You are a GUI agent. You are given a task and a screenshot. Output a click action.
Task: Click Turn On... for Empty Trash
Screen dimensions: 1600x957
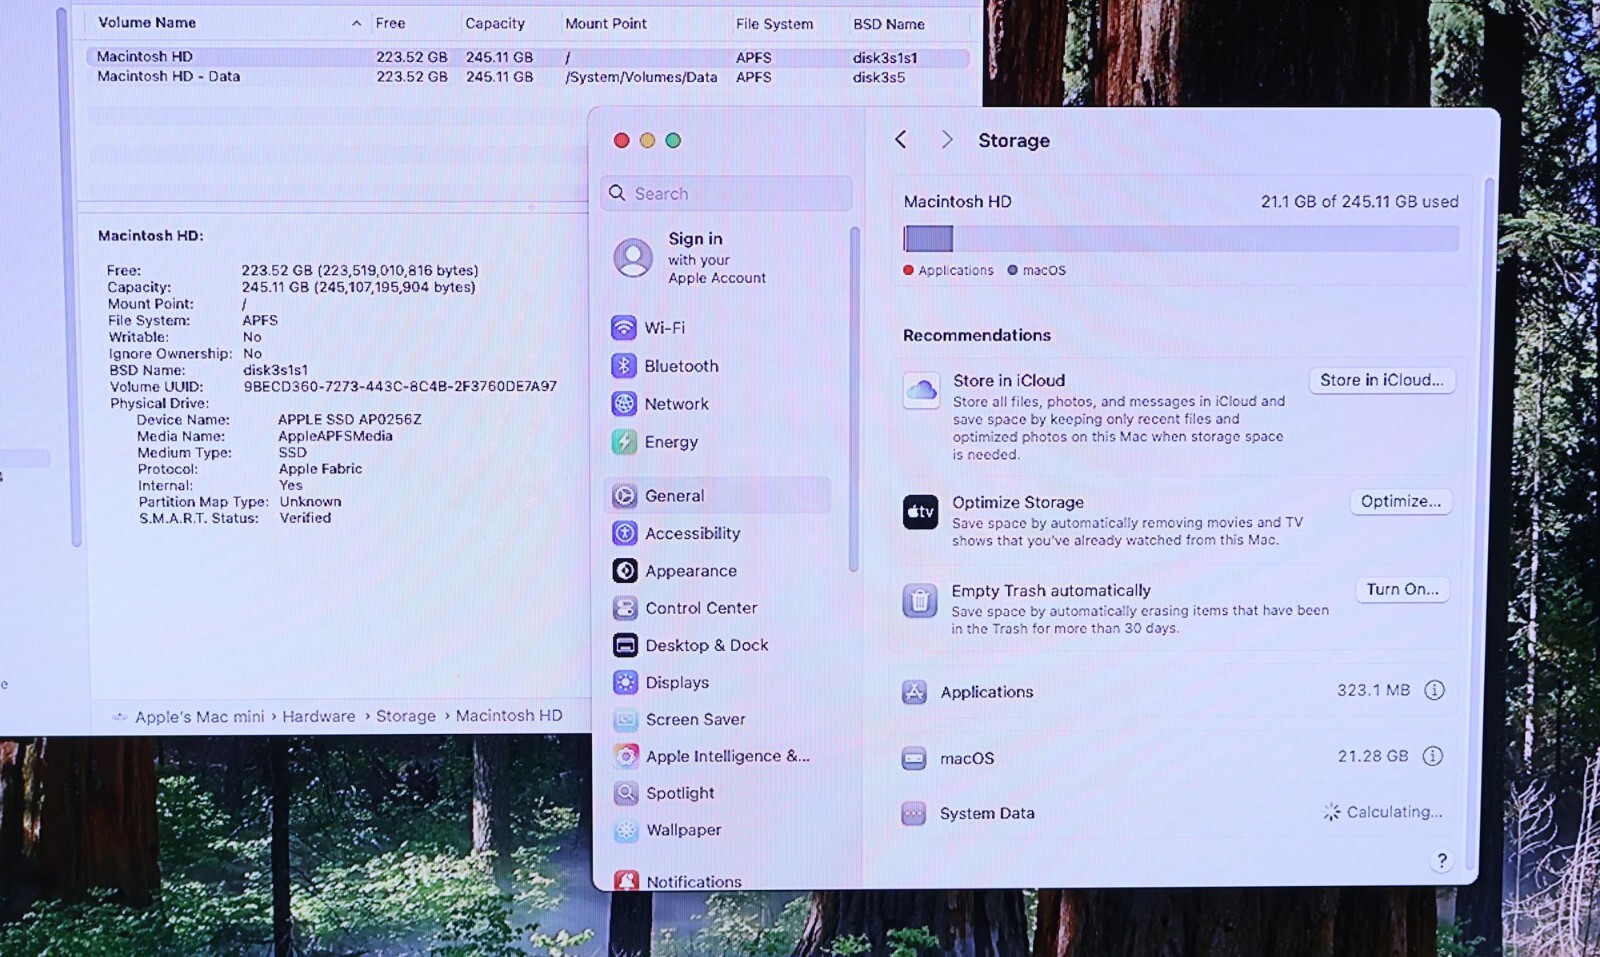pyautogui.click(x=1402, y=590)
